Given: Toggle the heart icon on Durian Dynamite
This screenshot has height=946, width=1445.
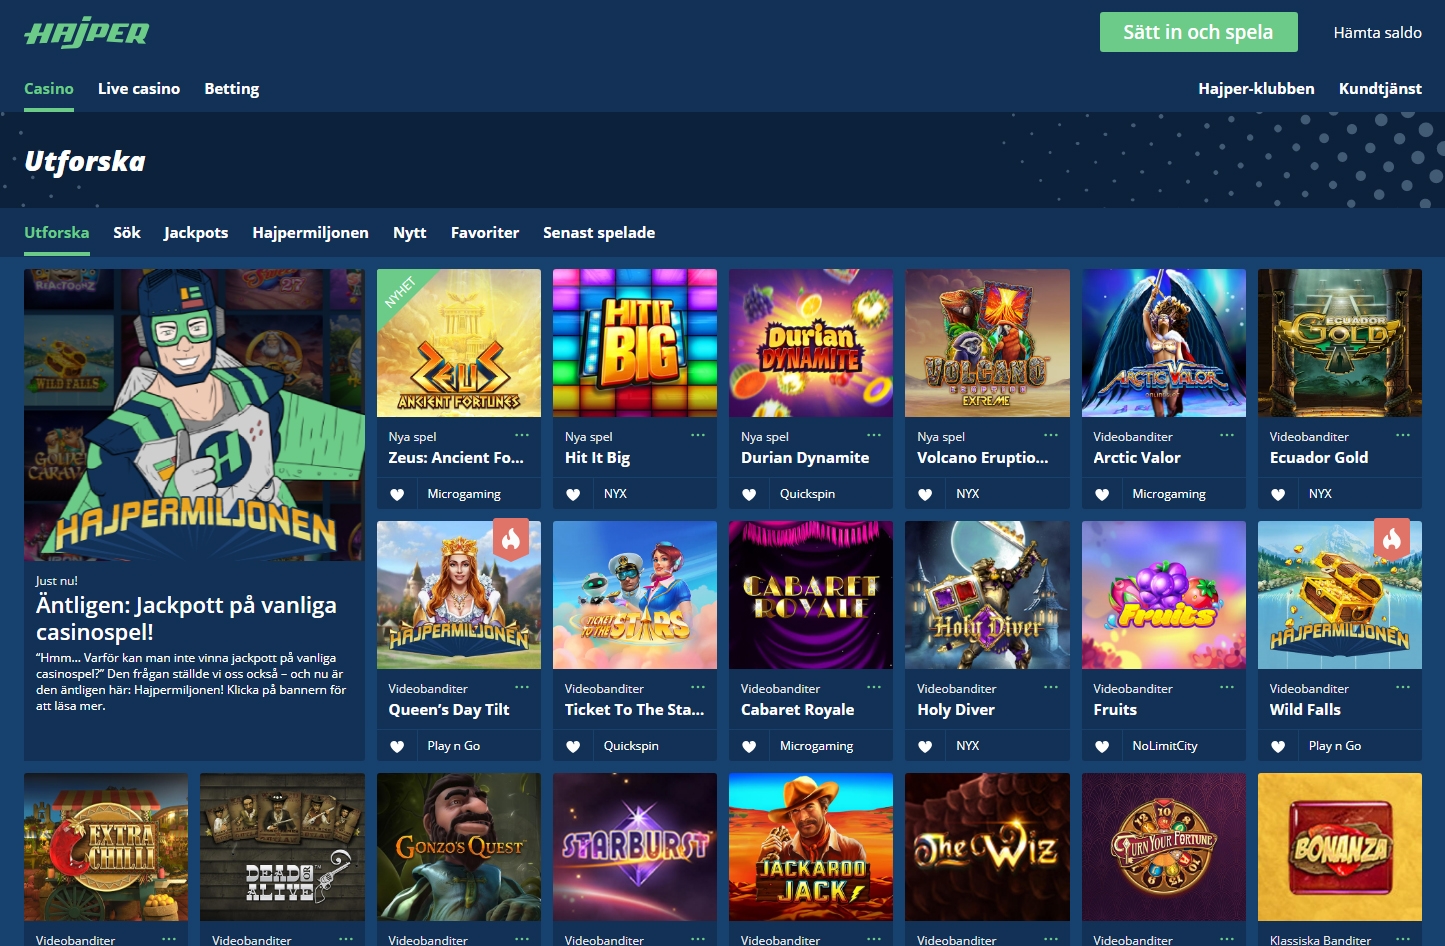Looking at the screenshot, I should (749, 494).
